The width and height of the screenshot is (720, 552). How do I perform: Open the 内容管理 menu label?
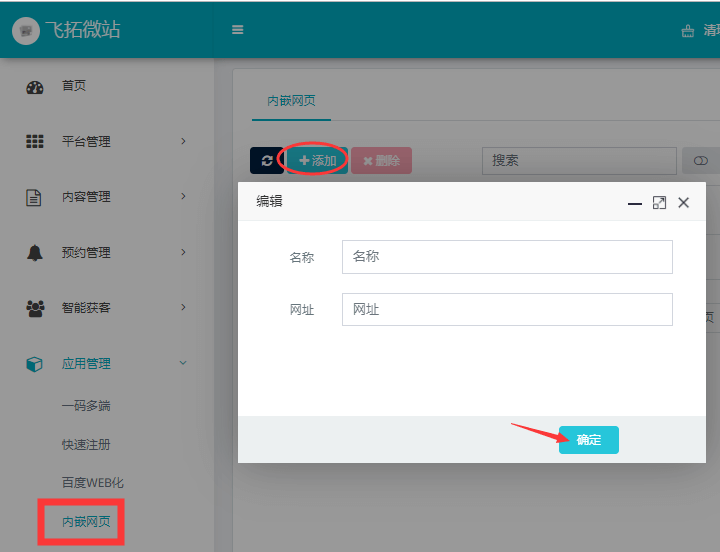point(86,197)
